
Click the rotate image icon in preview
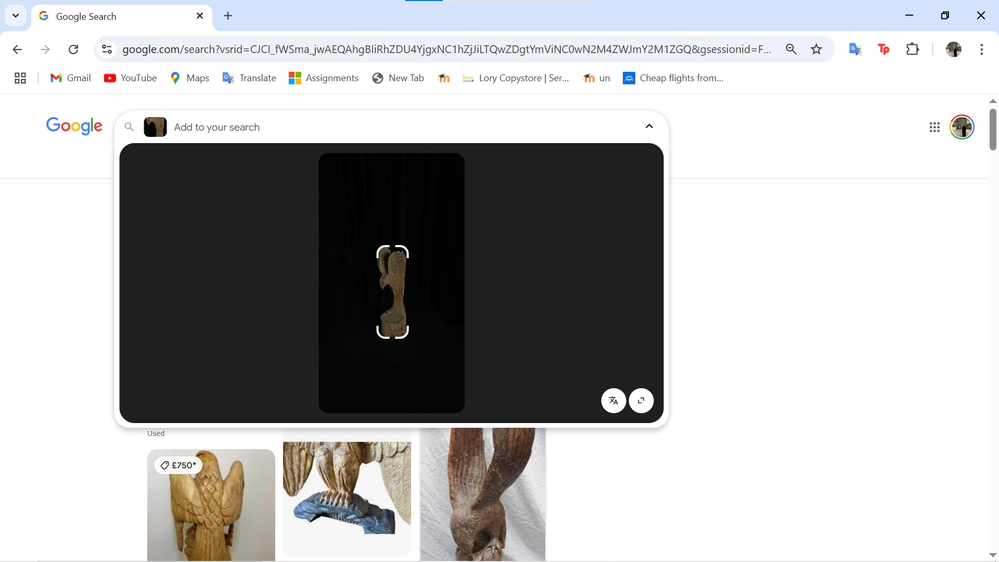pyautogui.click(x=641, y=400)
